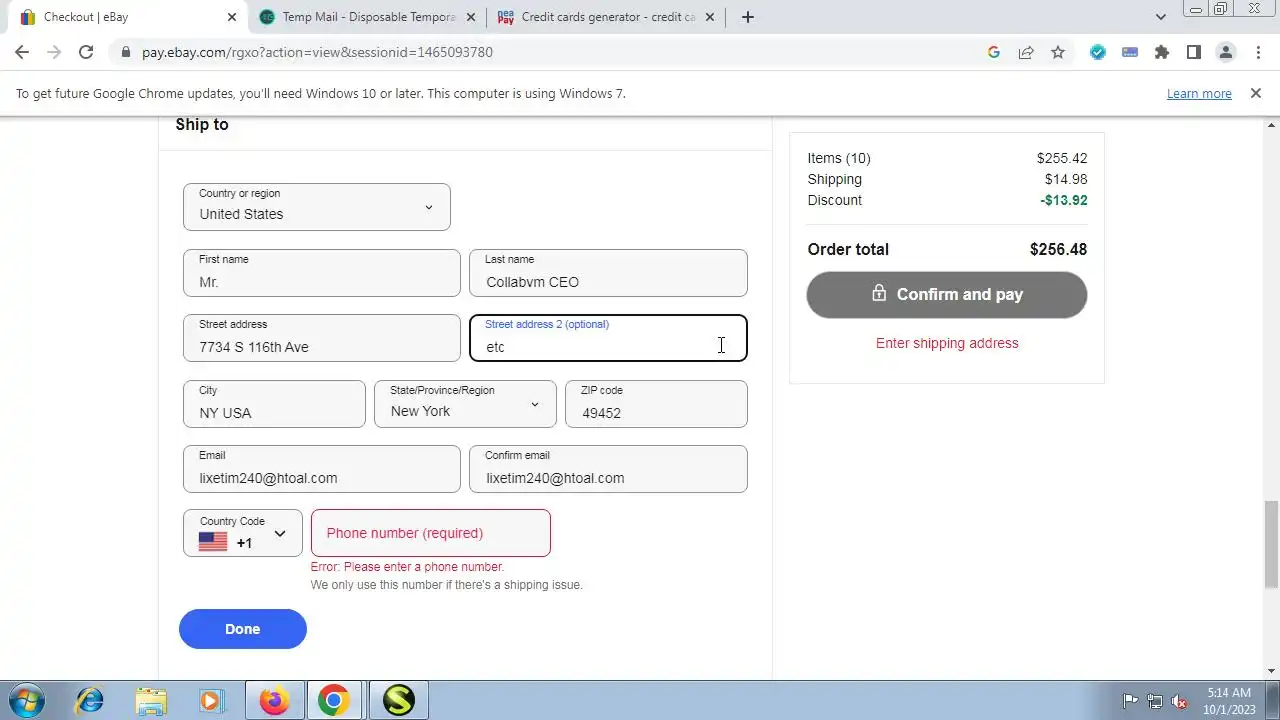Viewport: 1280px width, 720px height.
Task: Click the Discount value -$13.92
Action: pos(1064,200)
